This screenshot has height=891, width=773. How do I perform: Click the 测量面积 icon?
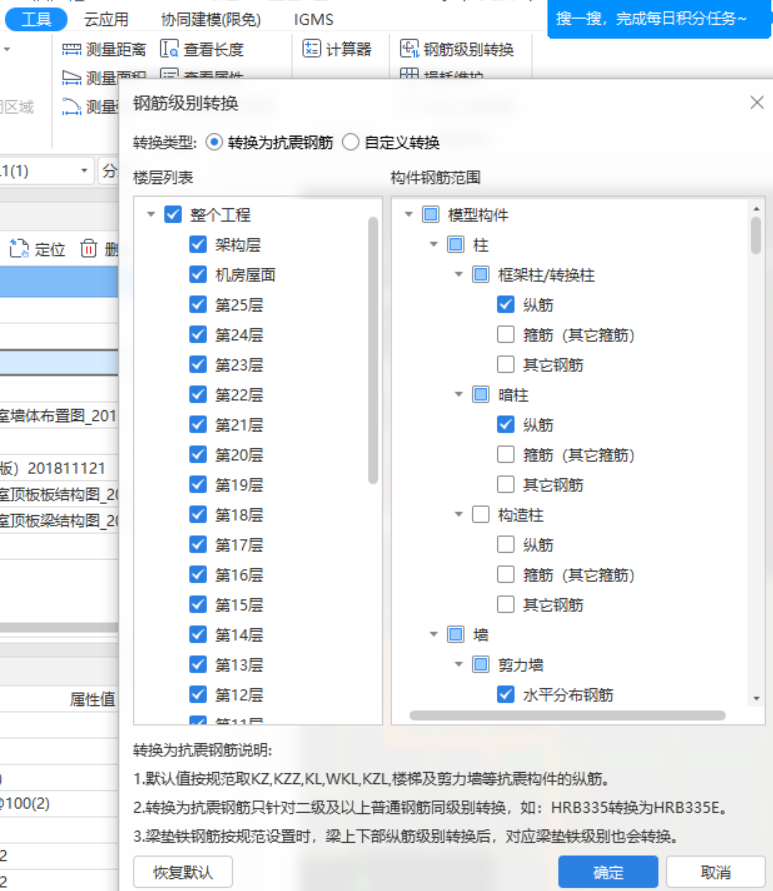[72, 77]
